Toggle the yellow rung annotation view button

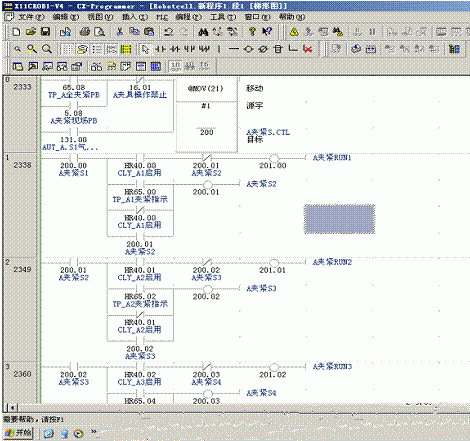[x=126, y=49]
